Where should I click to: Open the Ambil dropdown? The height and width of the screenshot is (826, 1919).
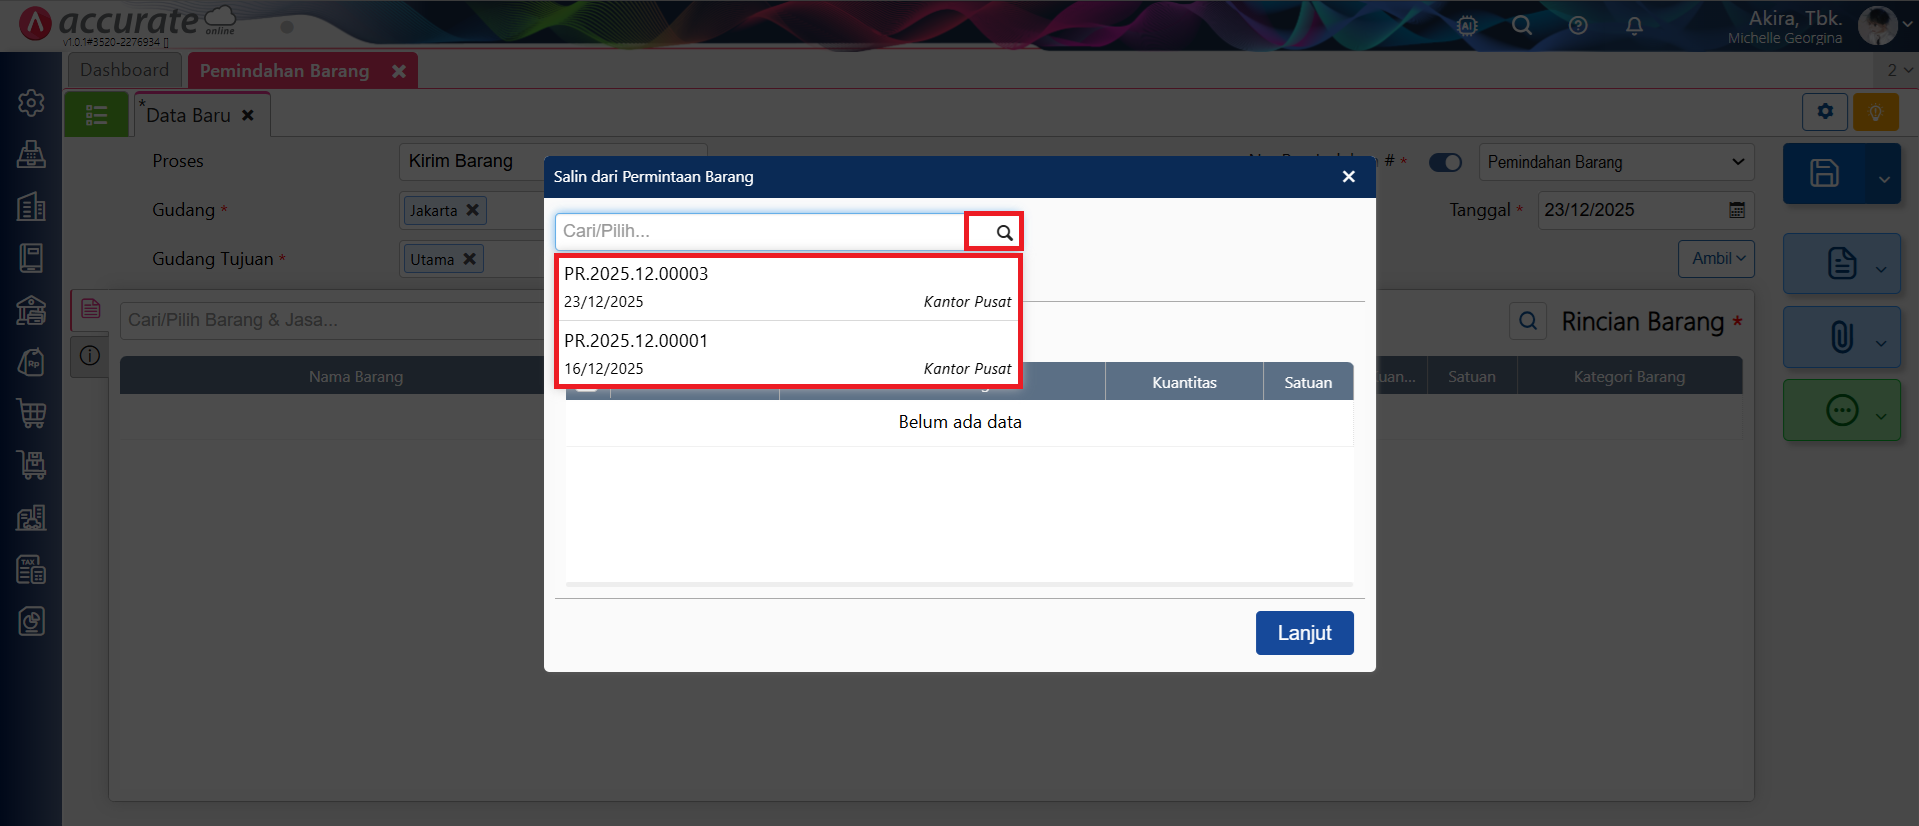coord(1716,259)
